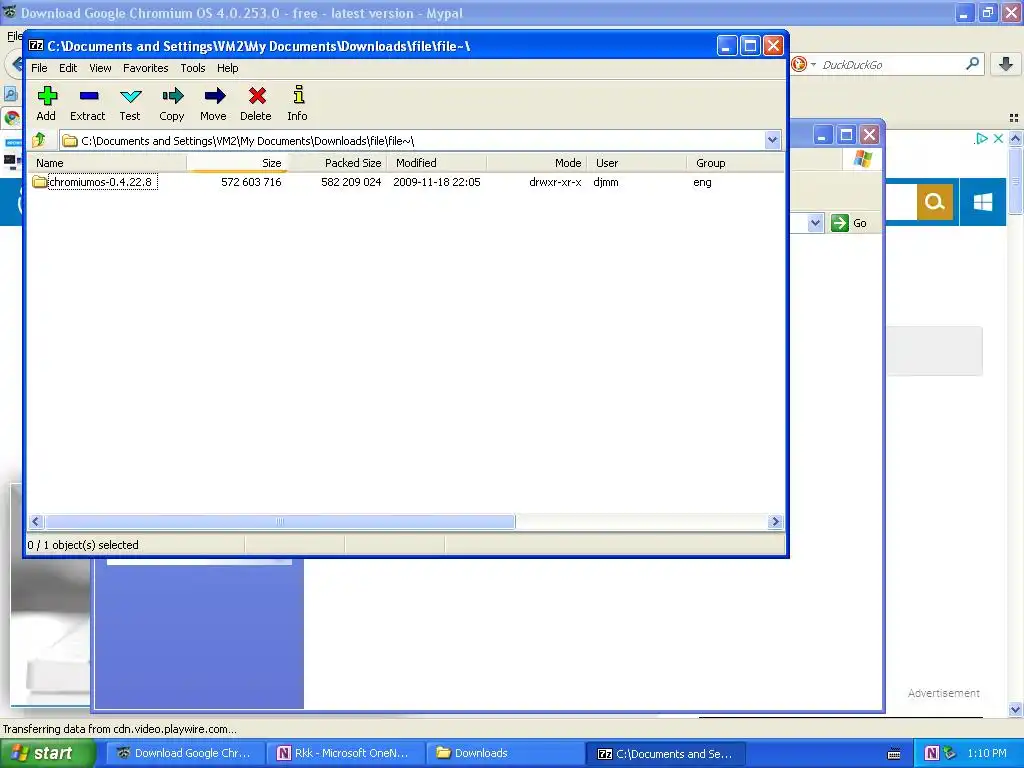The image size is (1024, 768).
Task: Open the Mypal browser grid menu icon
Action: click(x=1014, y=118)
